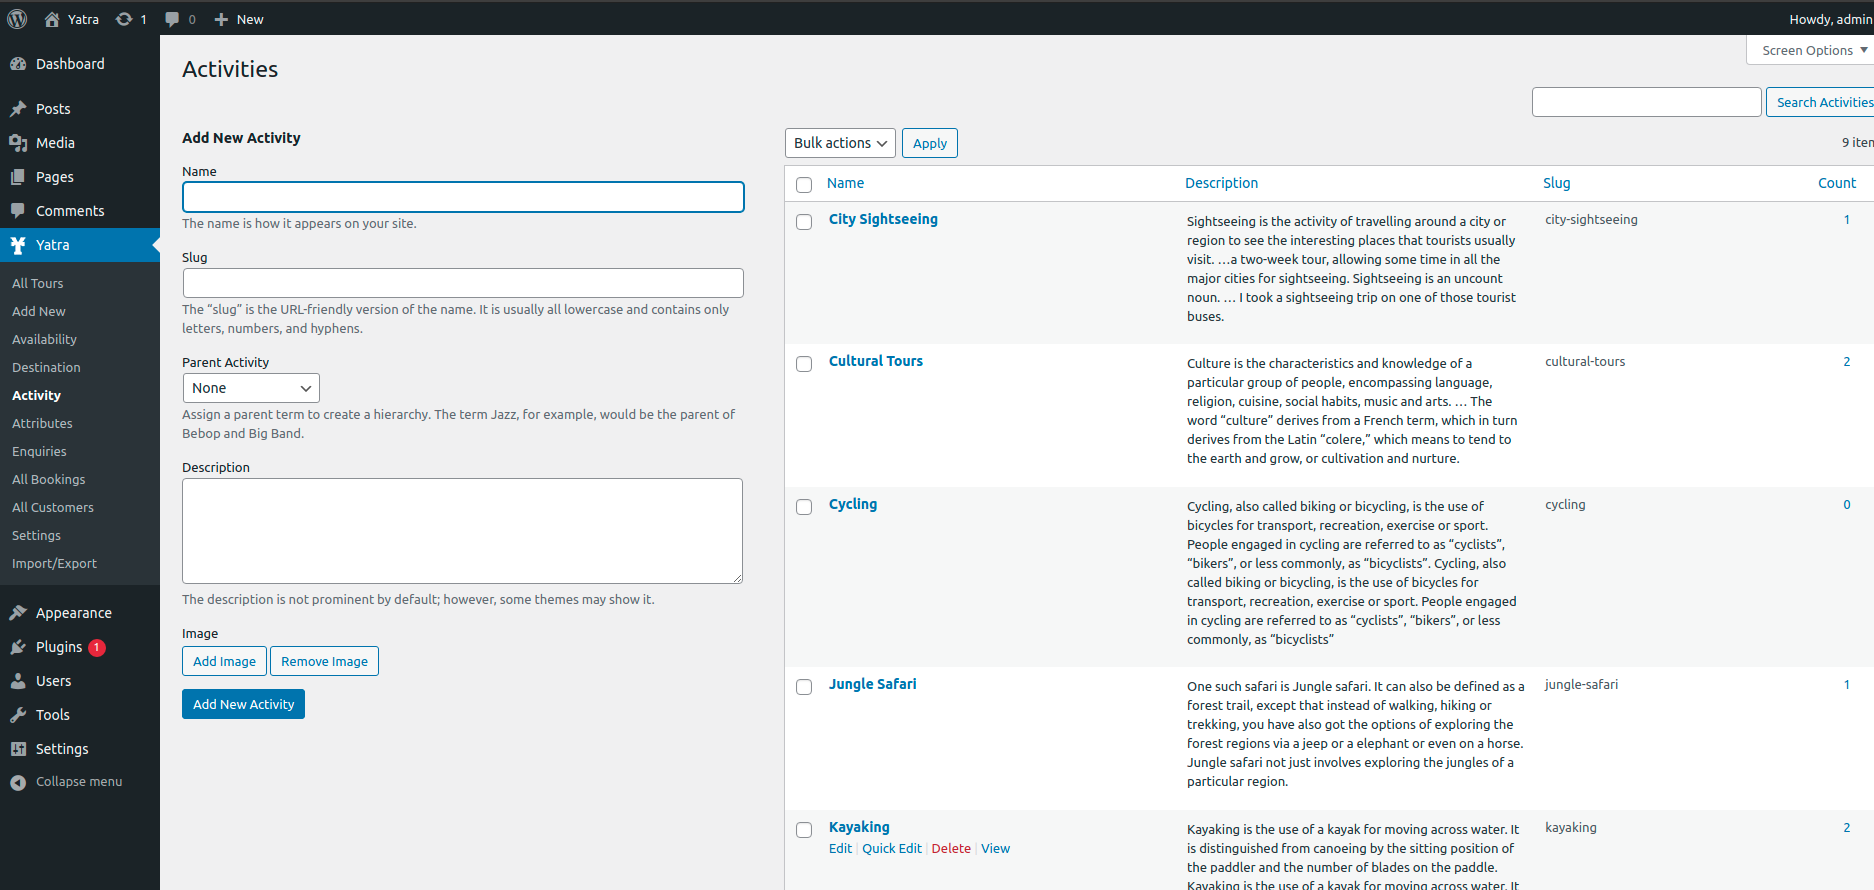Screen dimensions: 1874x890
Task: Check the Cultural Tours row checkbox
Action: (804, 364)
